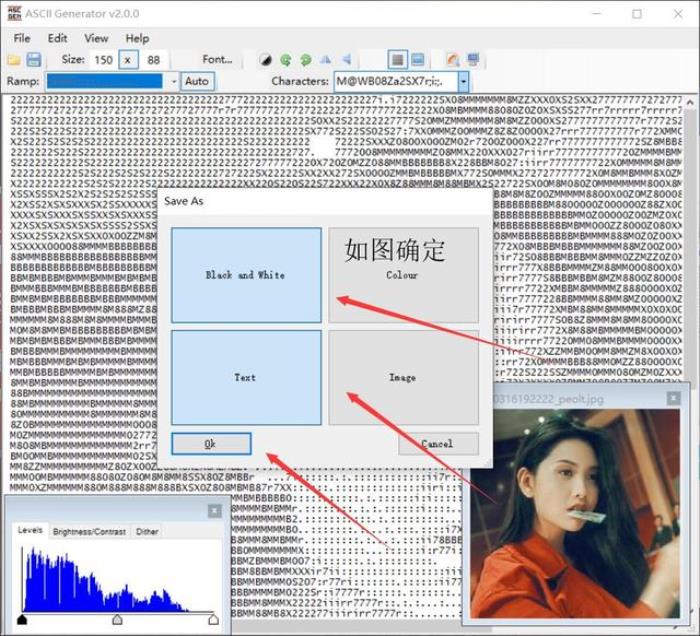
Task: Click the monitor icon in the toolbar
Action: 472,60
